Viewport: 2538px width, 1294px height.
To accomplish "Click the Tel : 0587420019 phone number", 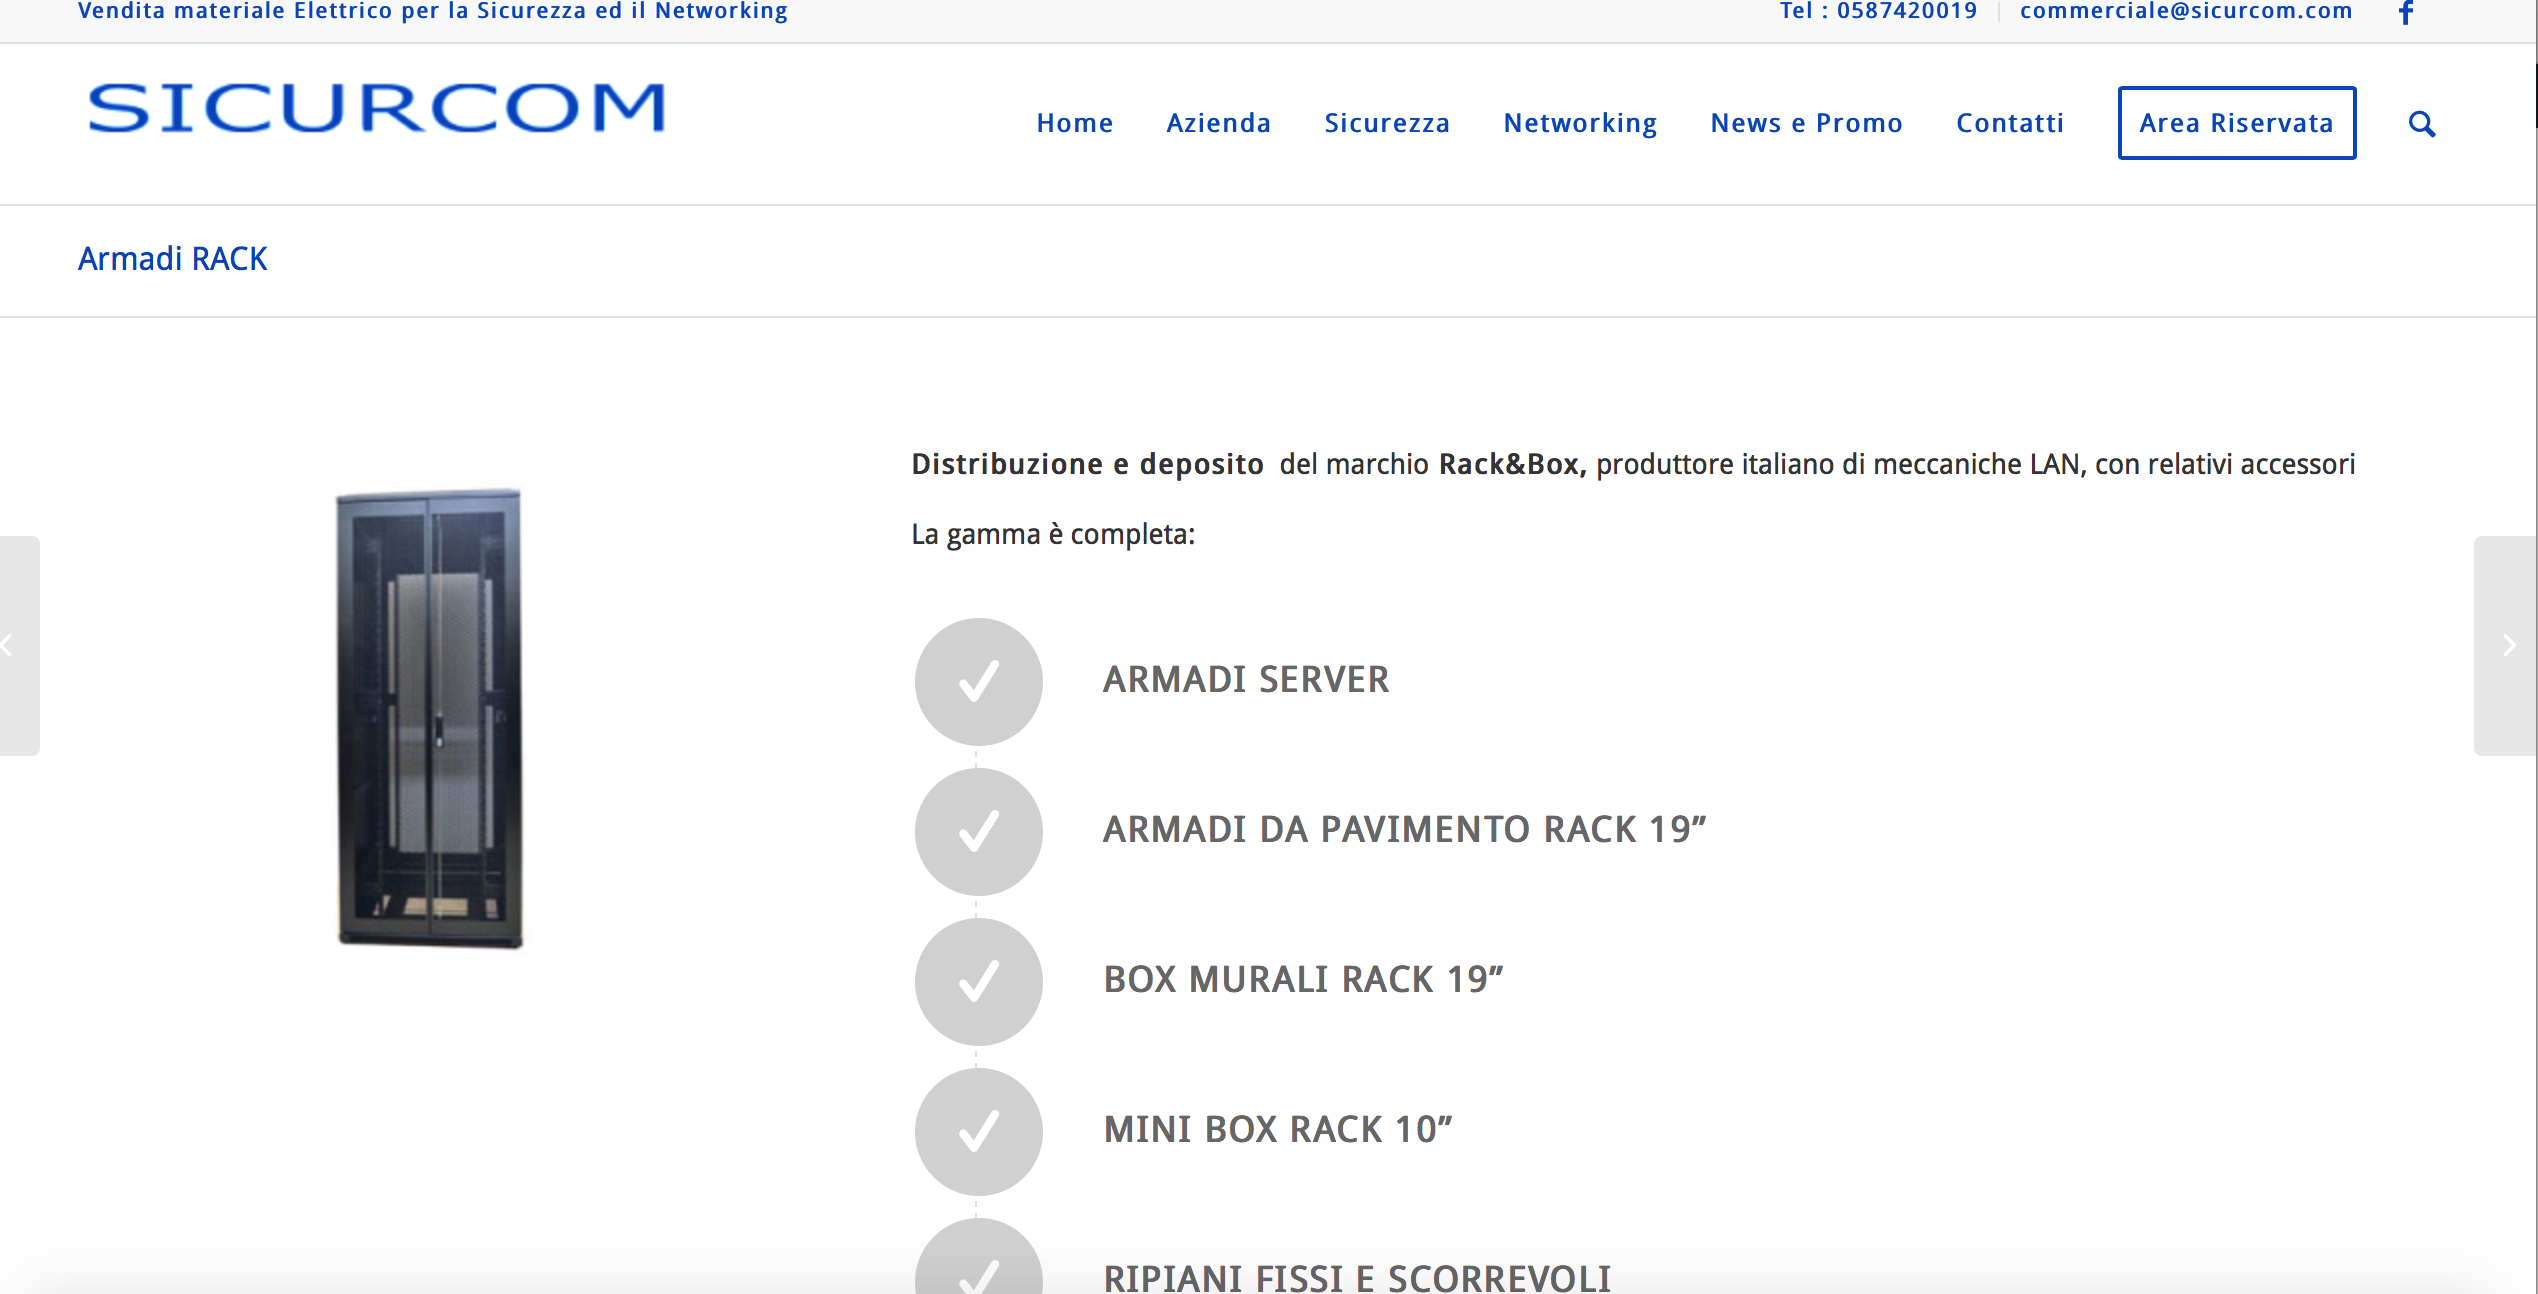I will click(1878, 11).
